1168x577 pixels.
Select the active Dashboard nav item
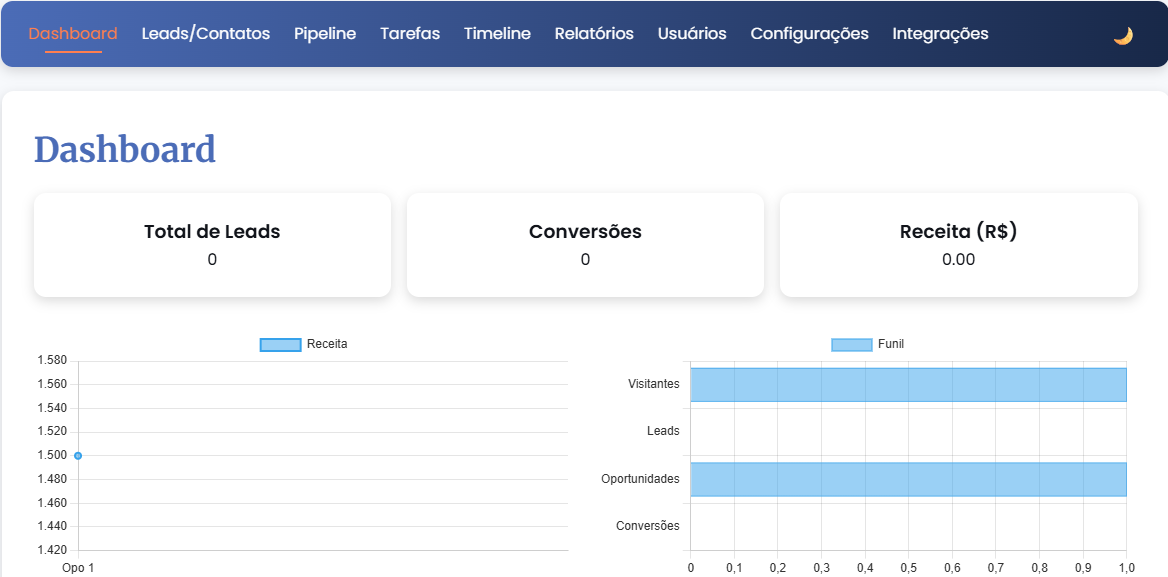tap(72, 33)
